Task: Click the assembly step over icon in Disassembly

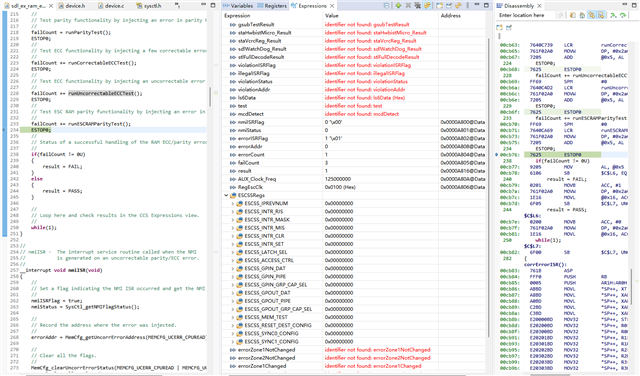Action: click(623, 16)
